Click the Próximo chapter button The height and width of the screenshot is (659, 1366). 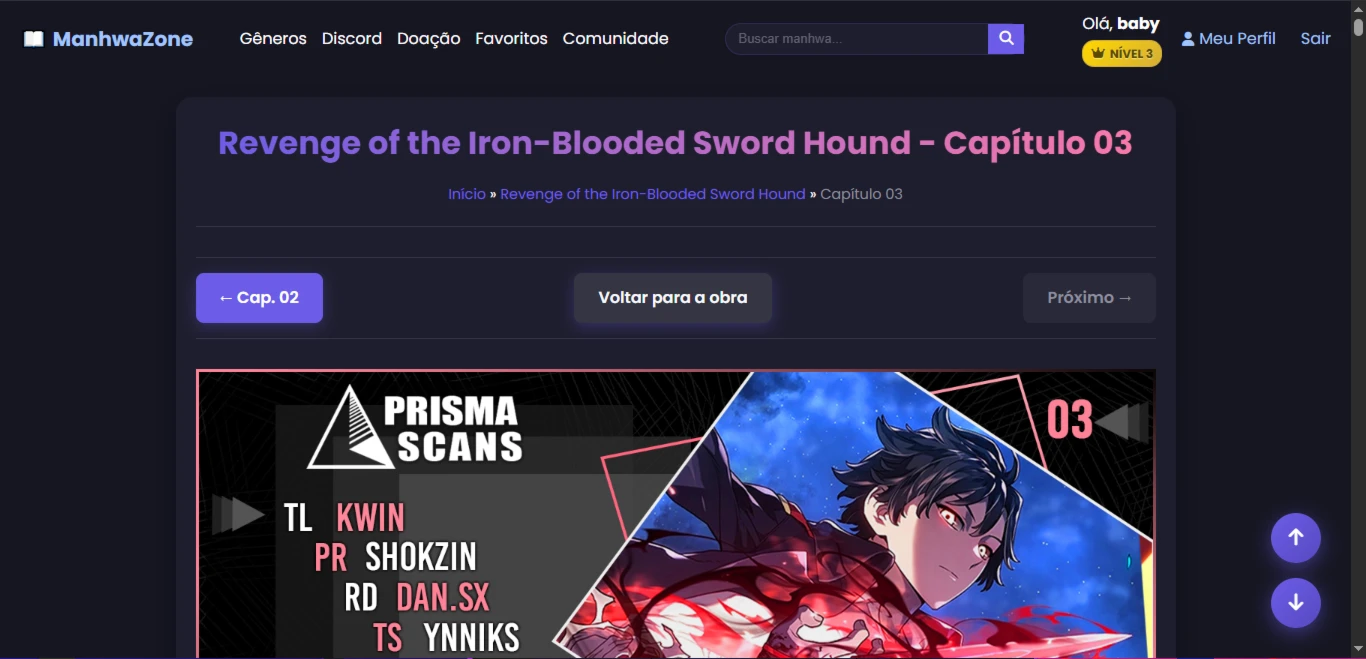pos(1089,298)
